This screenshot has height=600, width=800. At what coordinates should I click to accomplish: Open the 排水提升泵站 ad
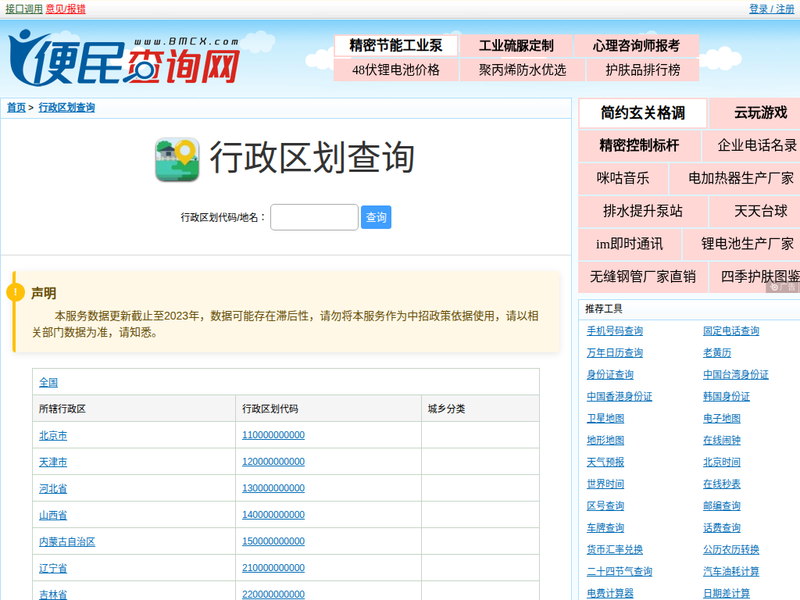643,211
